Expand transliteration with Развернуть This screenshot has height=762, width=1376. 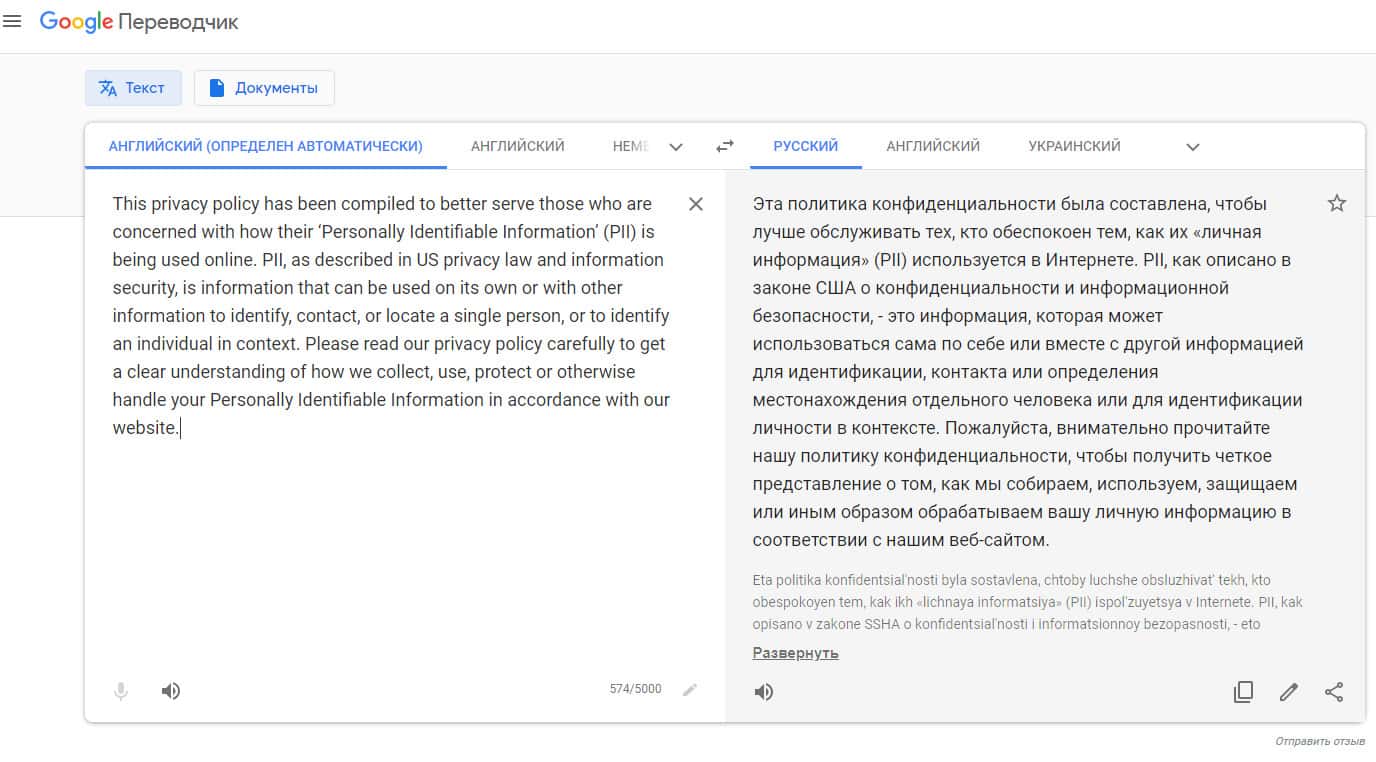796,653
